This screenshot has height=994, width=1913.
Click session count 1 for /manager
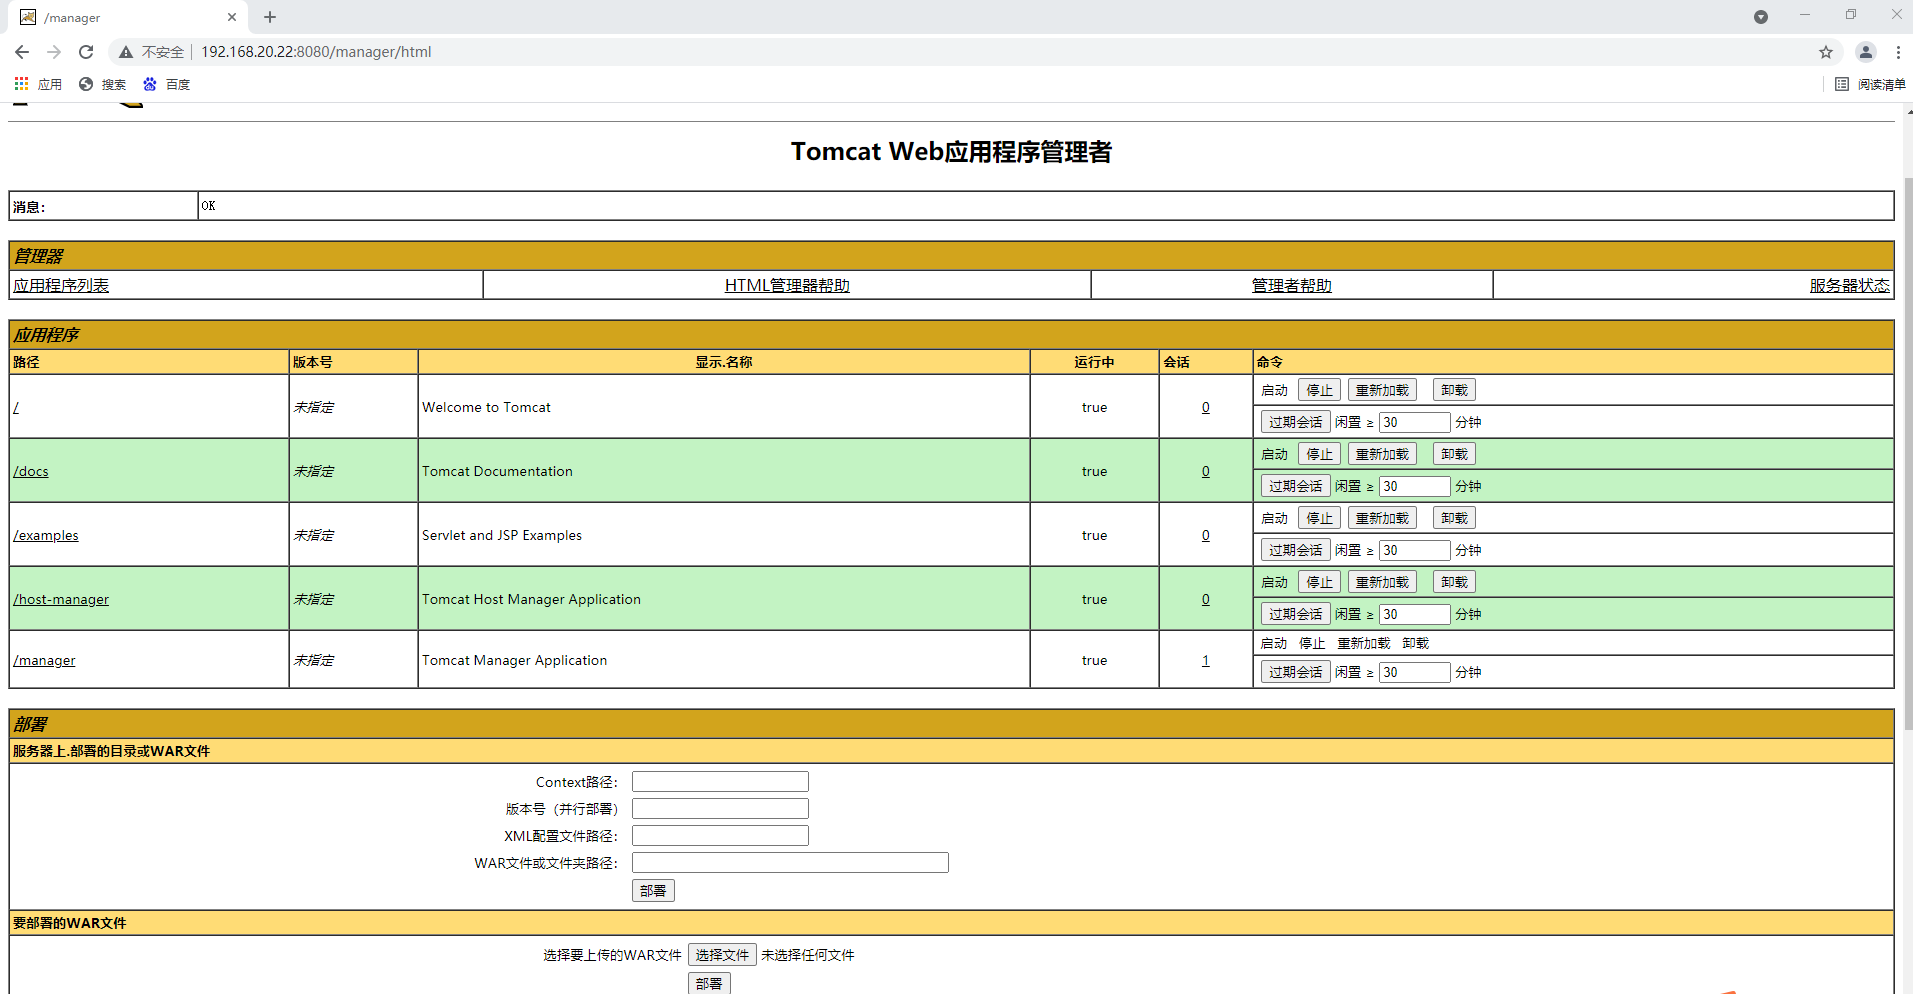(1206, 660)
